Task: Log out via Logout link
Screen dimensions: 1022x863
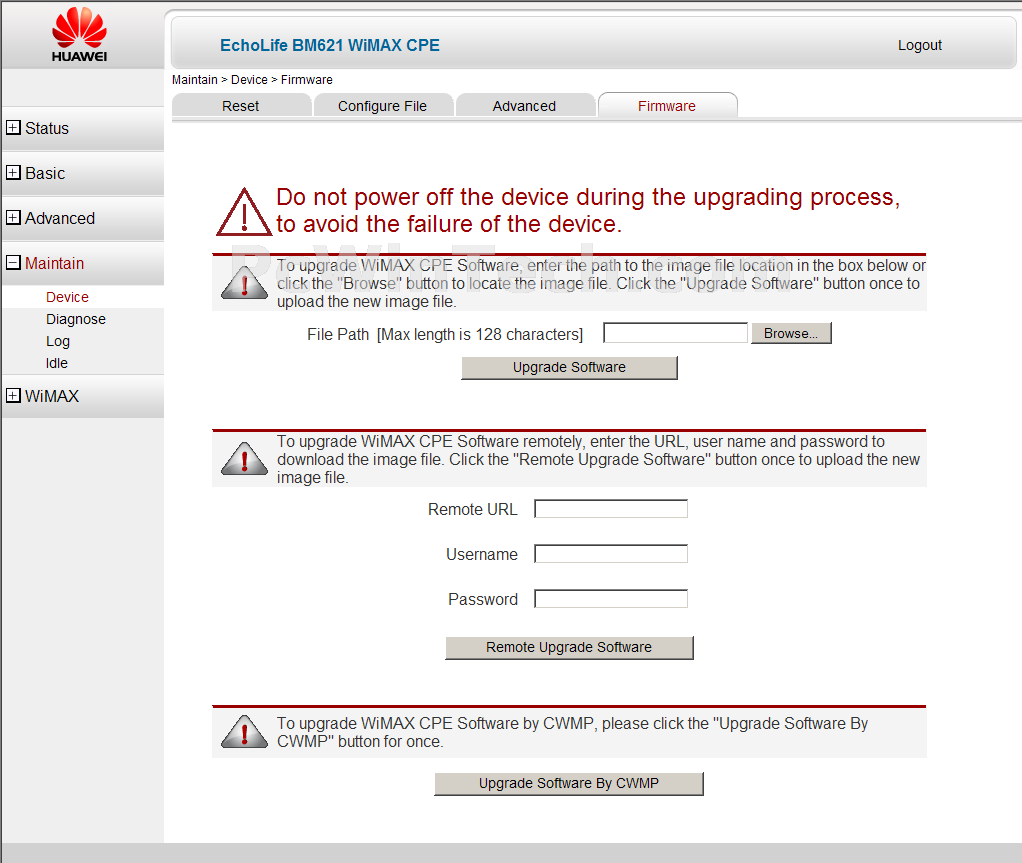Action: click(x=920, y=45)
